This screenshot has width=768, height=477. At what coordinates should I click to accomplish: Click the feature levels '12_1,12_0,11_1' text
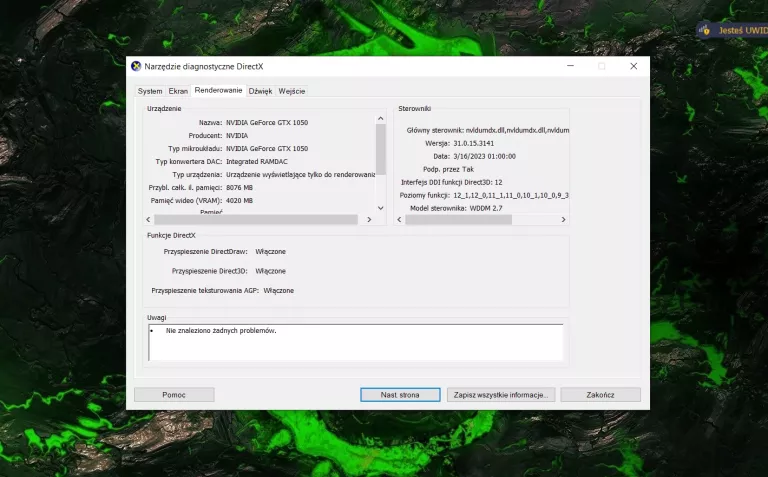pos(511,195)
